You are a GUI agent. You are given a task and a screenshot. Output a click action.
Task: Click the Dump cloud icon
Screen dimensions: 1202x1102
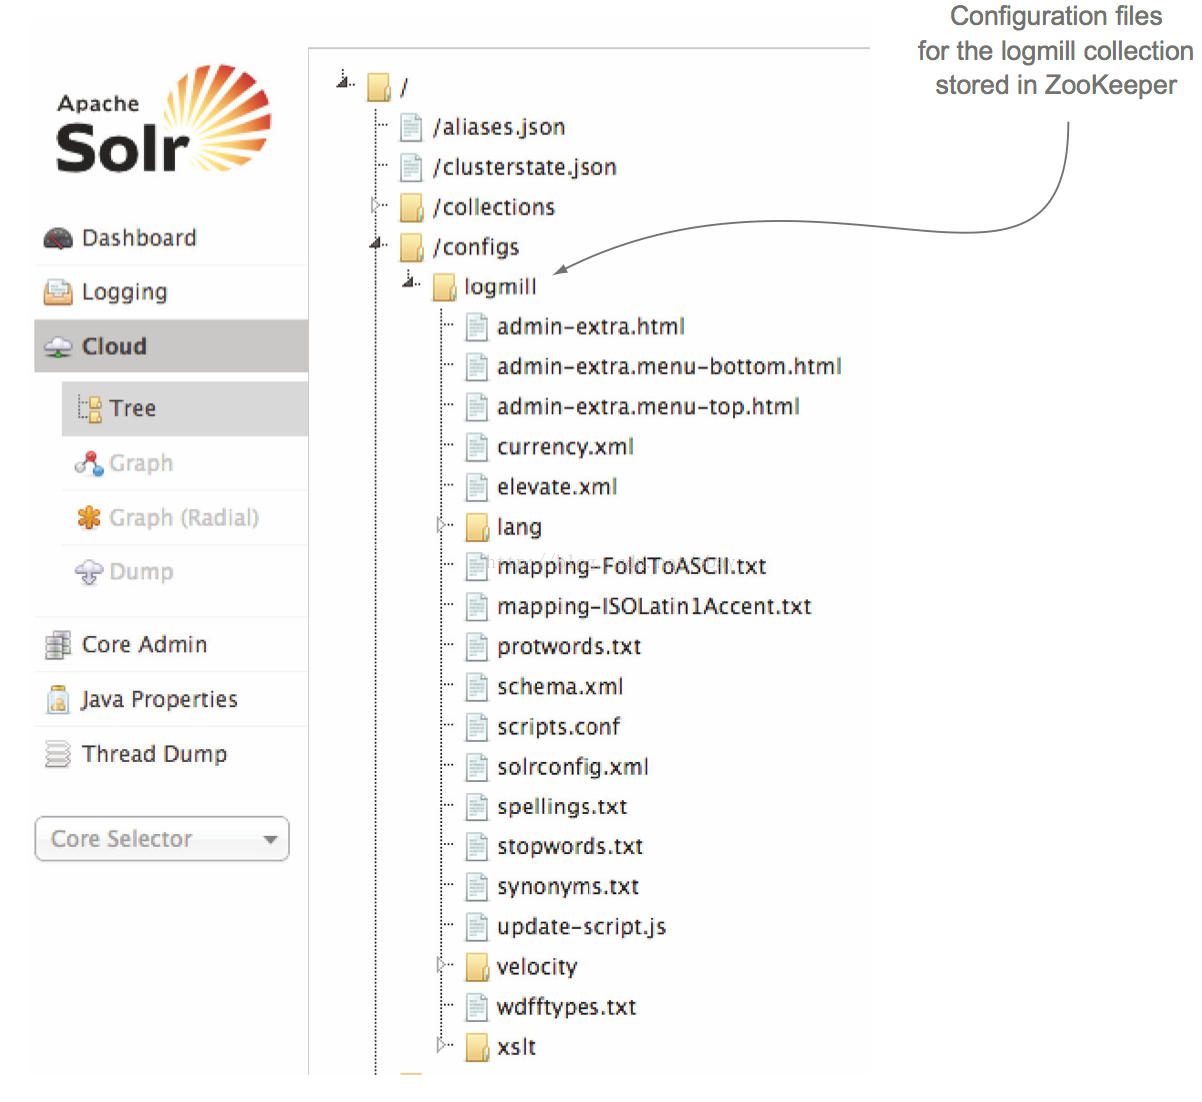(x=89, y=572)
